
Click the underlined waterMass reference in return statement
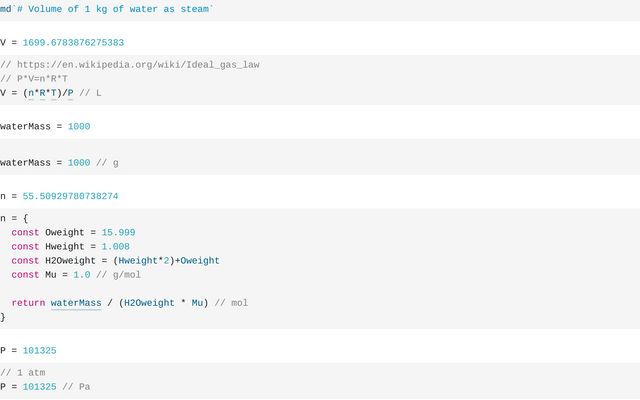point(76,302)
